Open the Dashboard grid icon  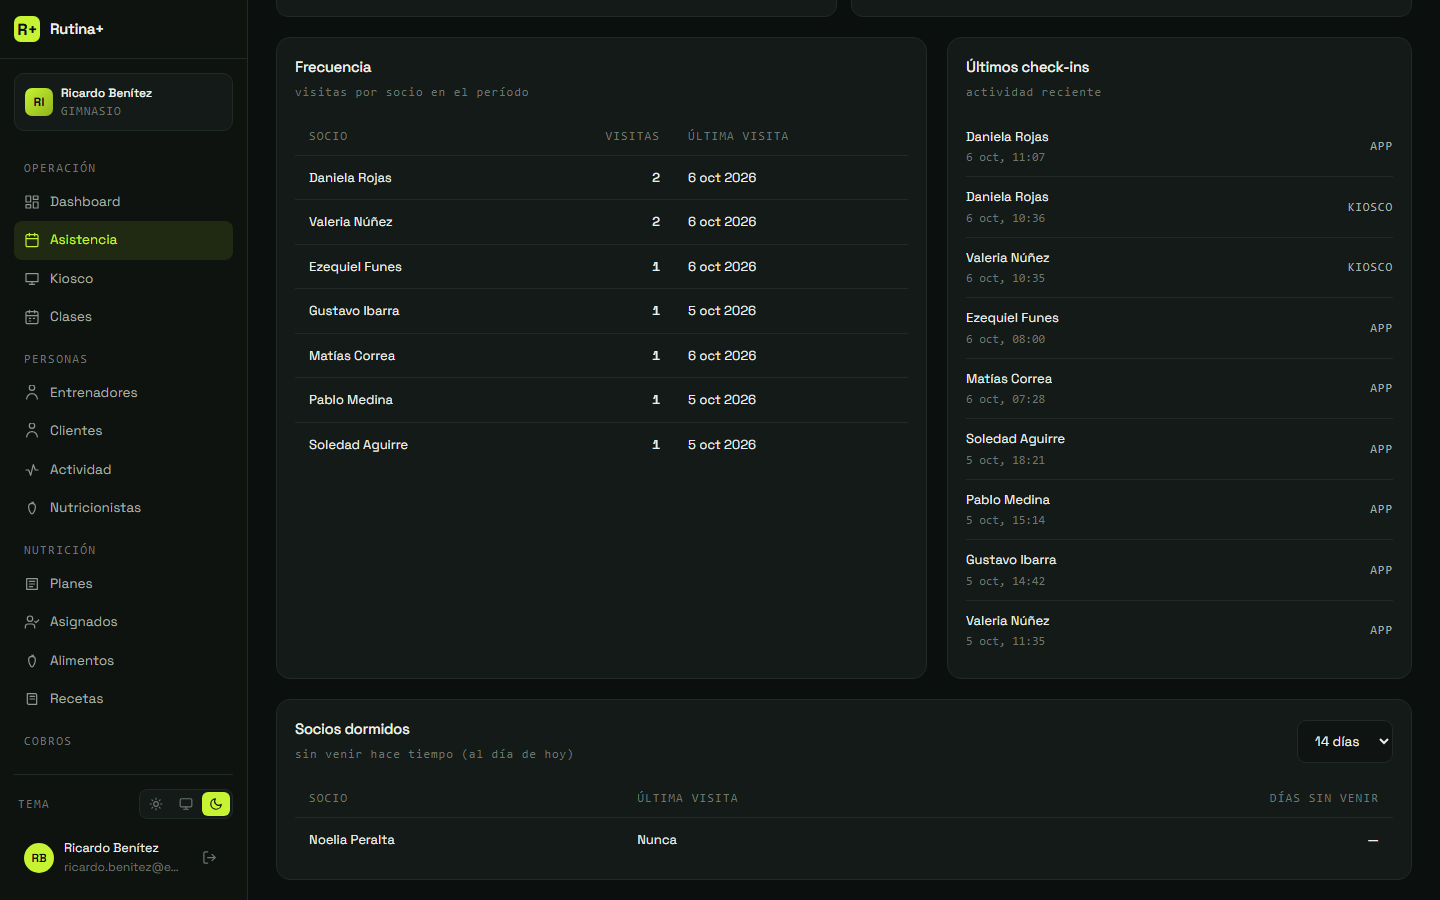[32, 202]
